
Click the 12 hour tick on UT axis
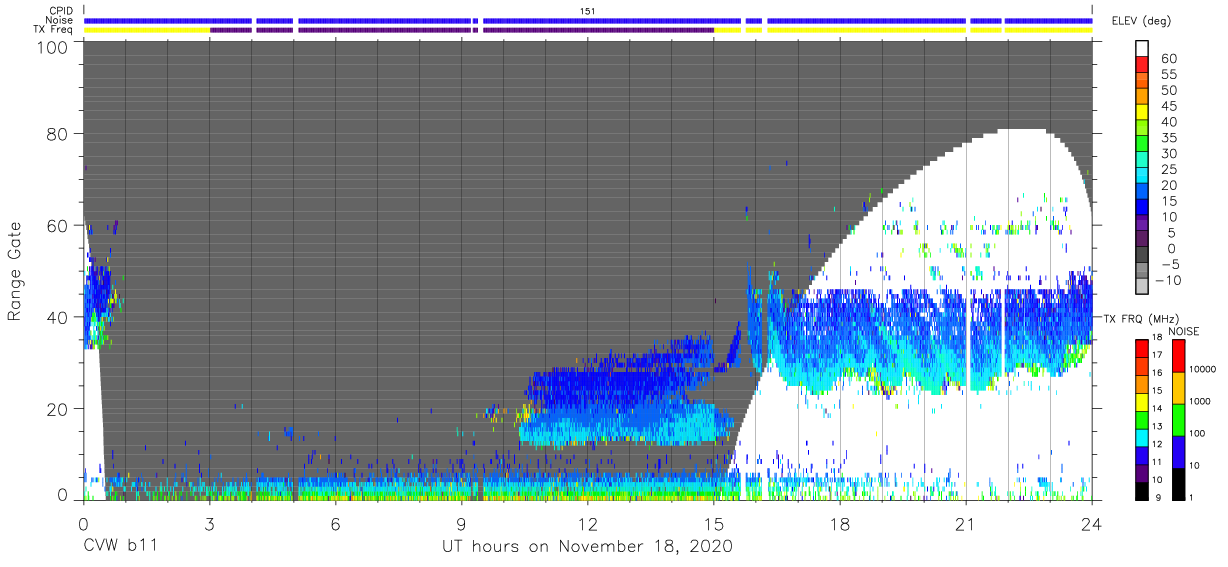pyautogui.click(x=588, y=523)
